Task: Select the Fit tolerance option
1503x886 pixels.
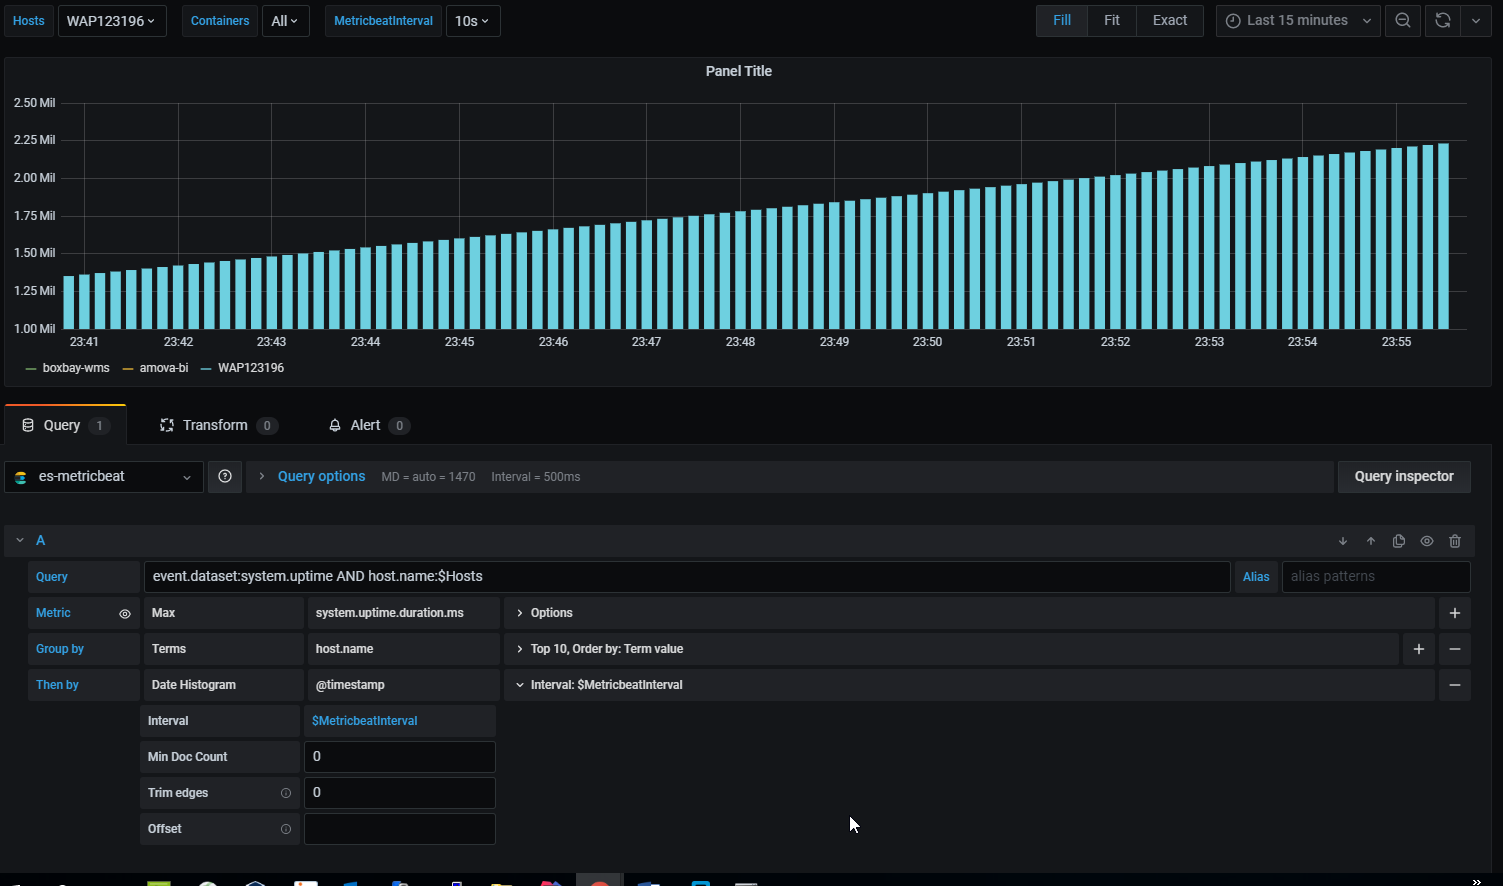Action: (1111, 20)
